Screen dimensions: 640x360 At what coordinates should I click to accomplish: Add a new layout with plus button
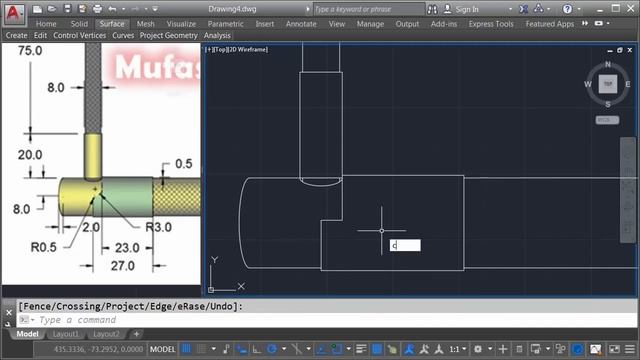(x=136, y=334)
